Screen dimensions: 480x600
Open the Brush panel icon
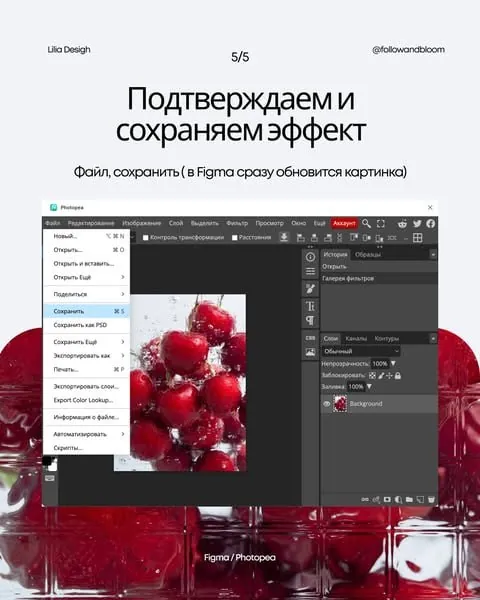click(x=310, y=289)
